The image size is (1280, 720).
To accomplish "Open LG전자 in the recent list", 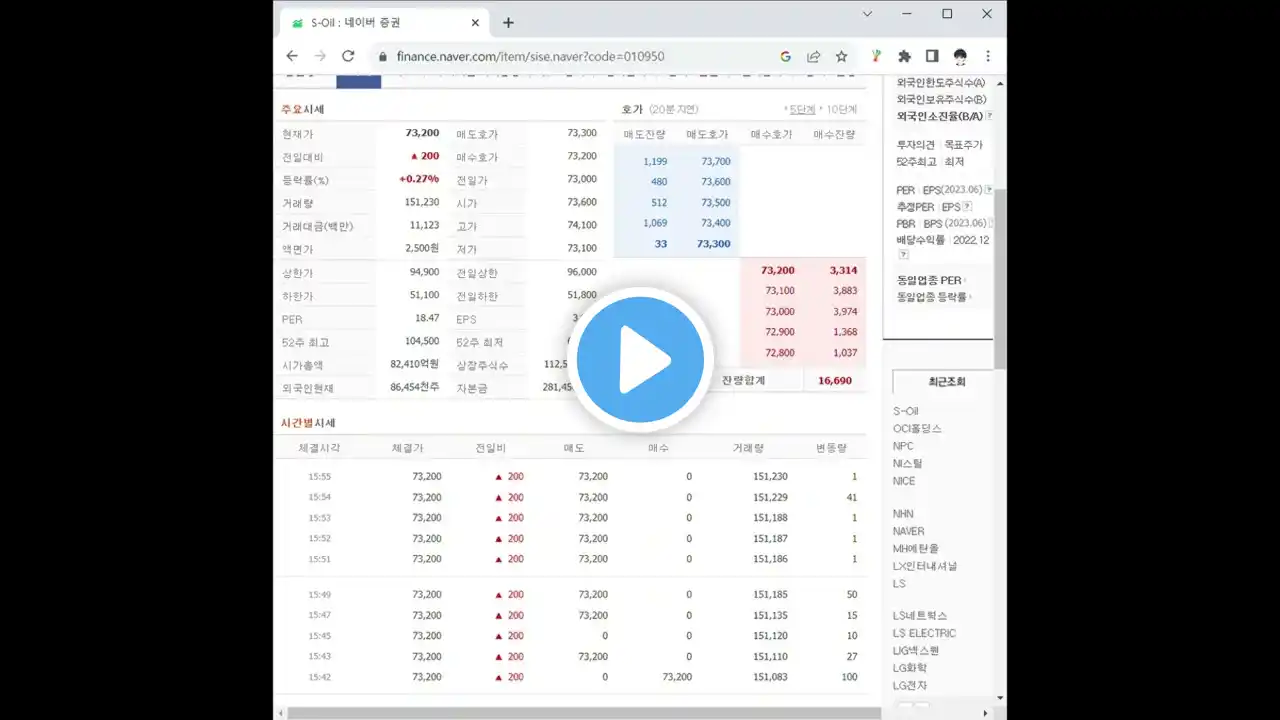I will (910, 686).
